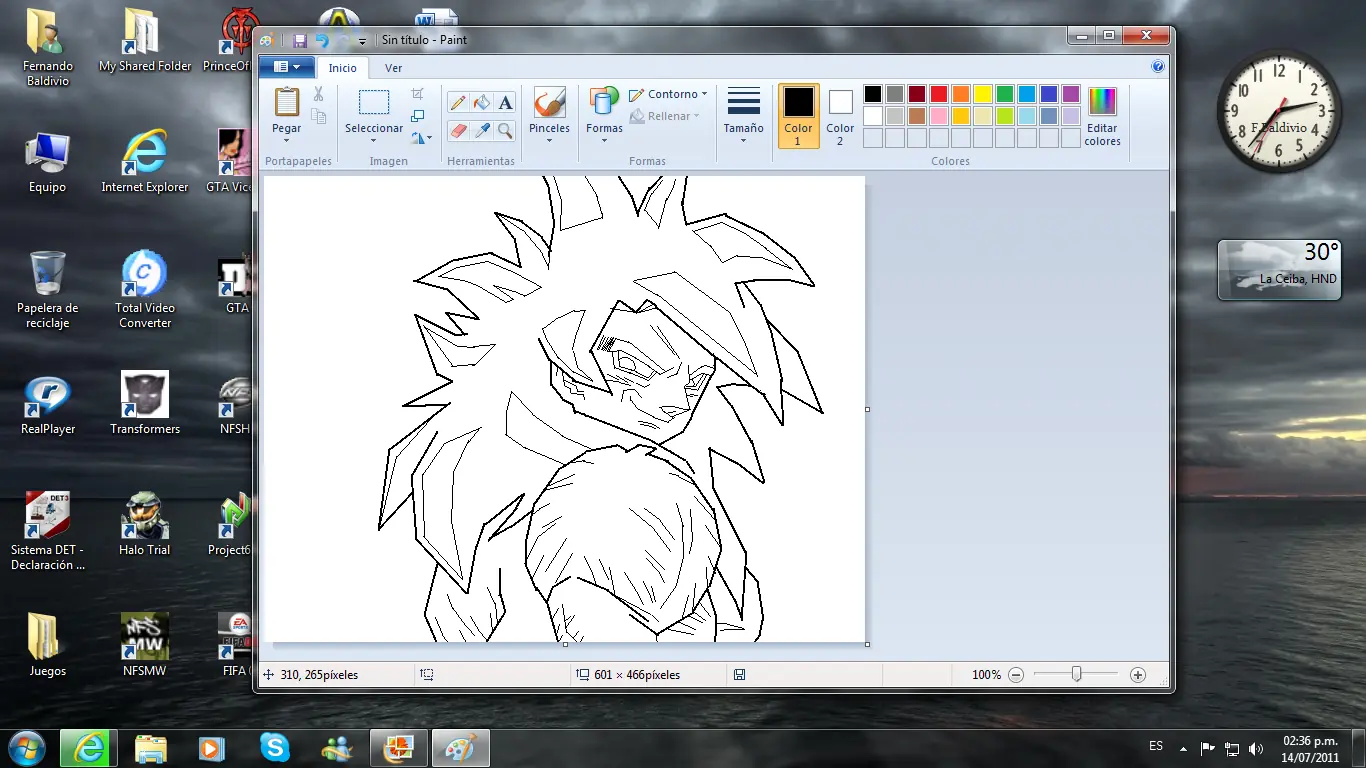Open the Paint application menu button
This screenshot has height=768, width=1366.
(x=287, y=67)
